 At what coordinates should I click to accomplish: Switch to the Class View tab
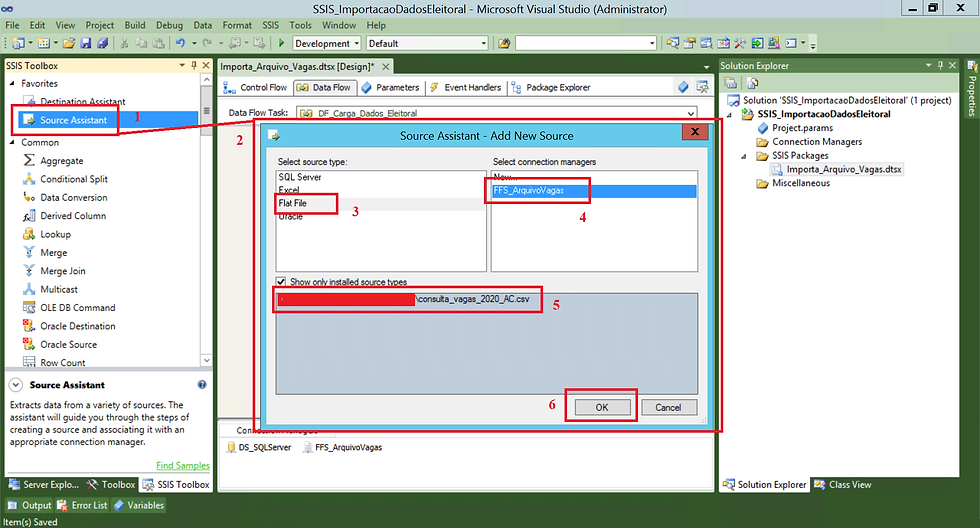(842, 484)
